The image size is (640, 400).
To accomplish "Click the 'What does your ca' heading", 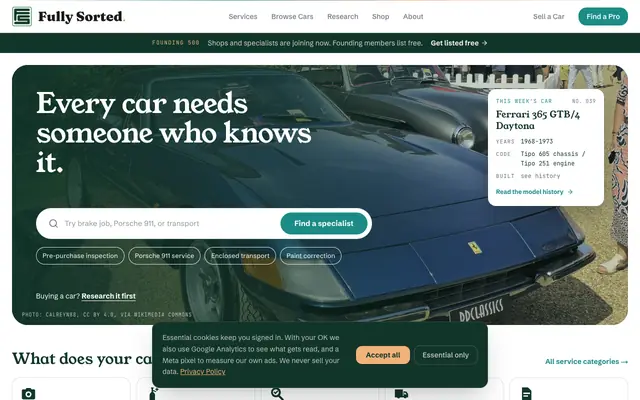I will 82,358.
